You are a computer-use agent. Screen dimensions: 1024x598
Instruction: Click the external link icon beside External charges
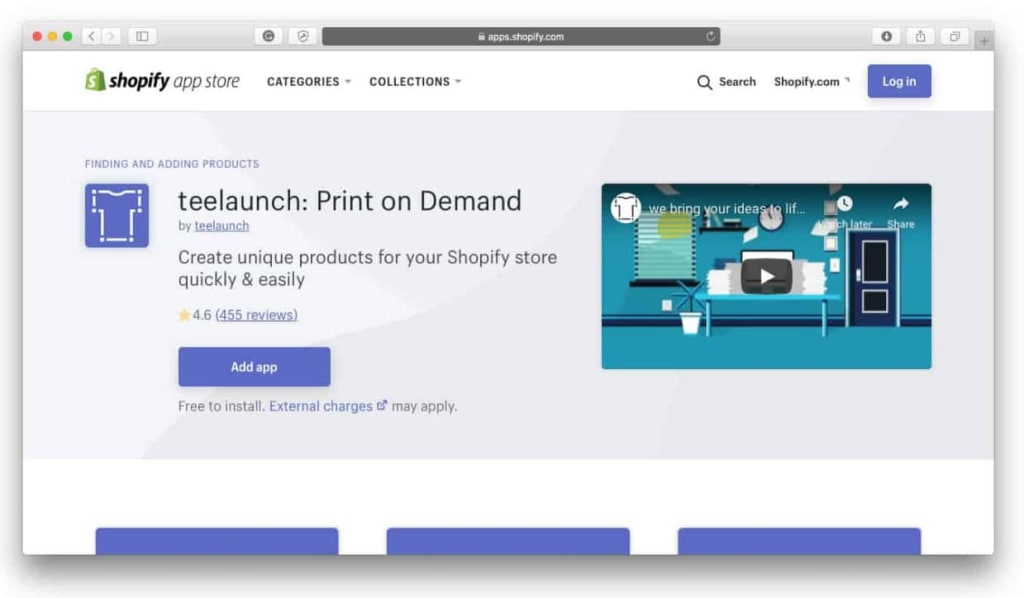point(381,405)
